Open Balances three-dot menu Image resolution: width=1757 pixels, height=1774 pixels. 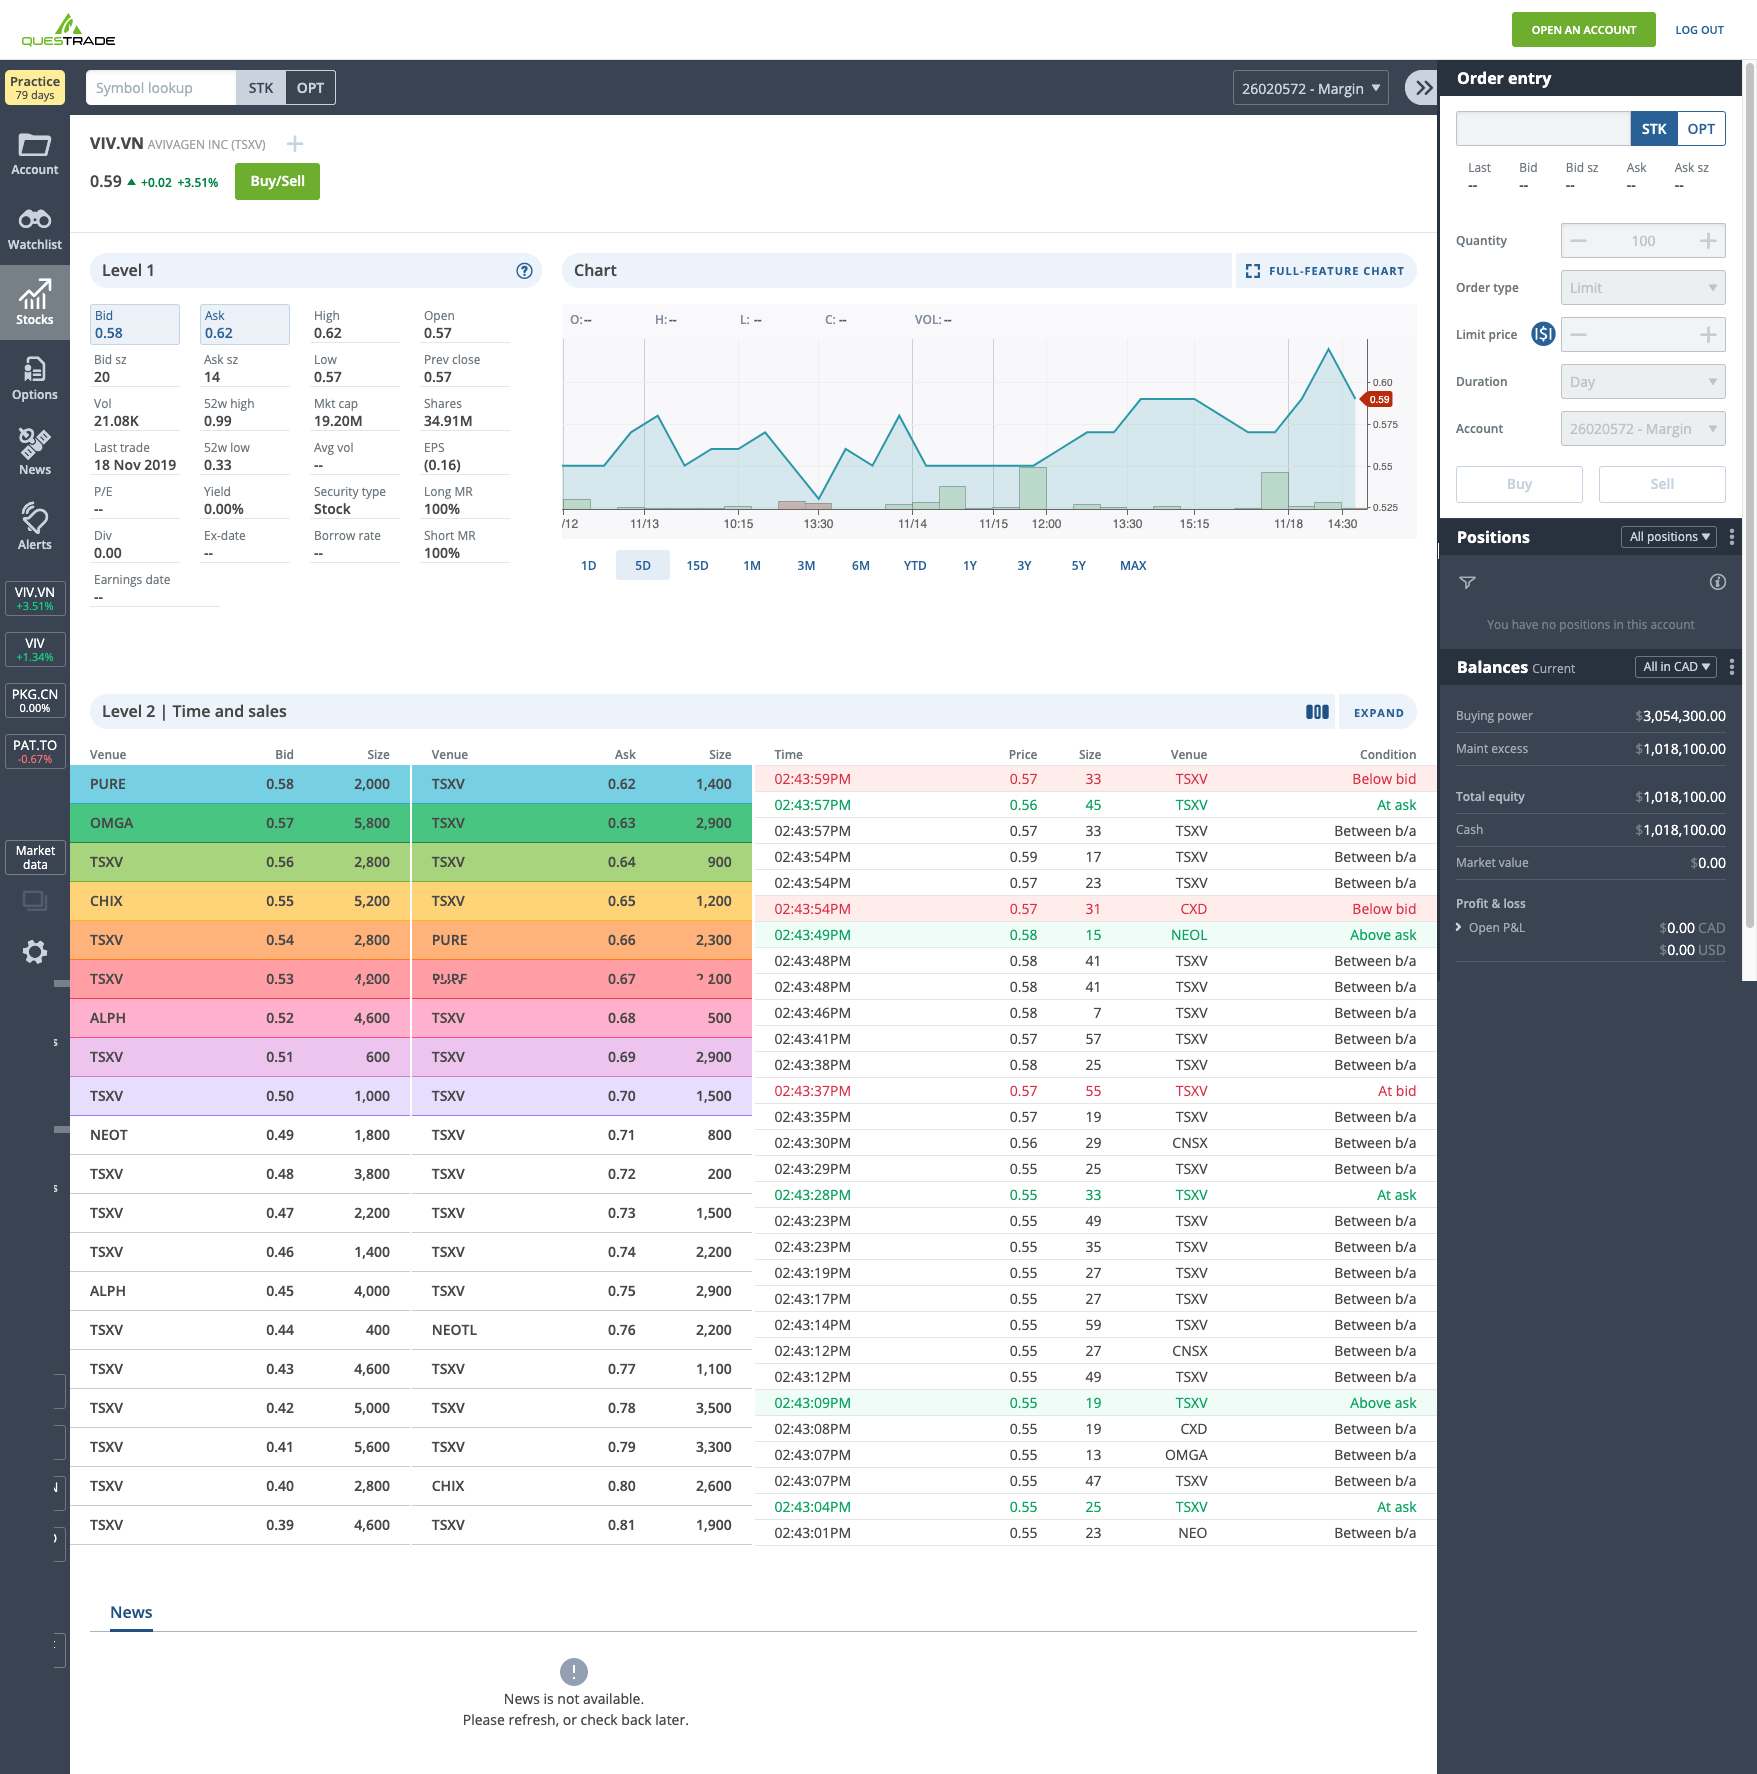coord(1732,667)
